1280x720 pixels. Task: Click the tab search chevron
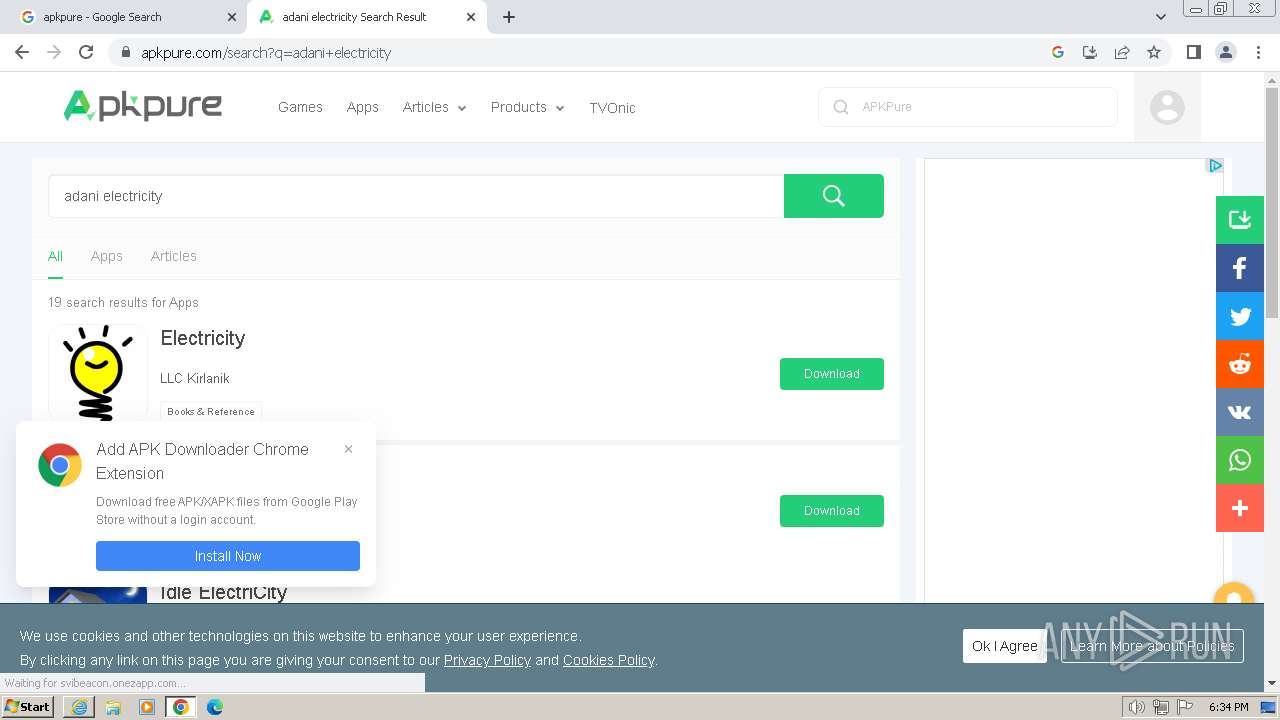[1161, 17]
